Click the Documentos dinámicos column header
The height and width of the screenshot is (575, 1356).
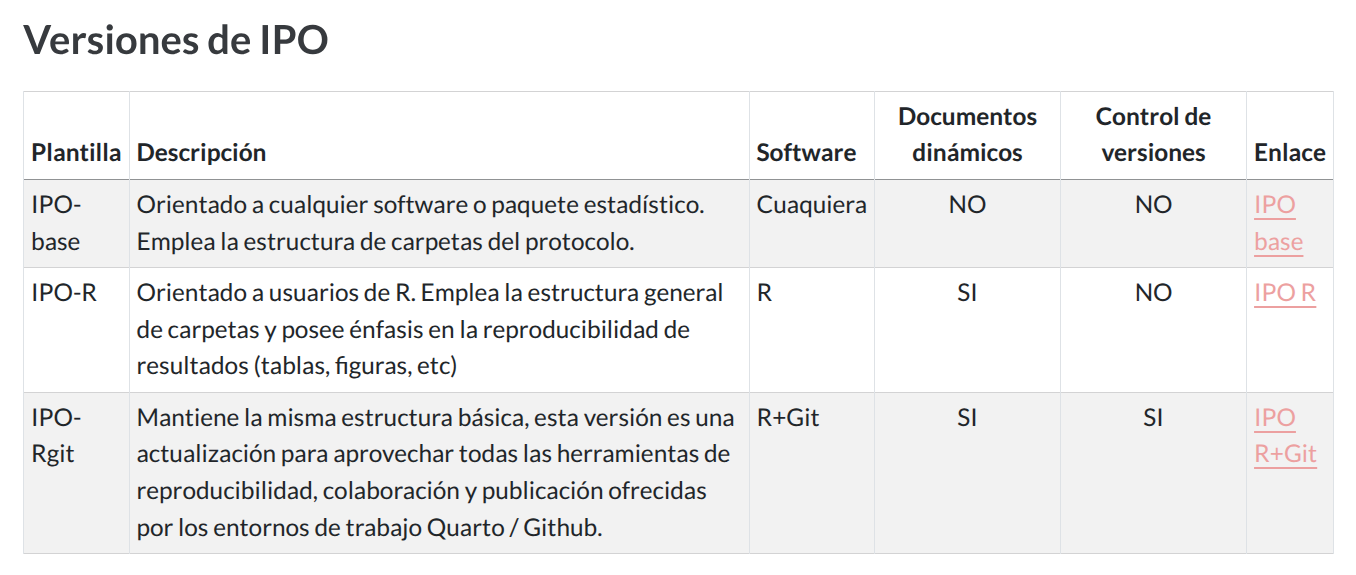click(967, 135)
